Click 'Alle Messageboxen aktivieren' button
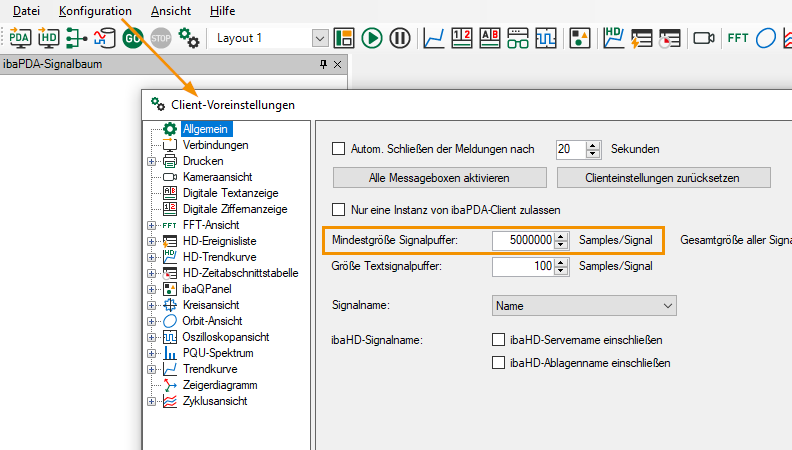Image resolution: width=792 pixels, height=450 pixels. [x=439, y=178]
